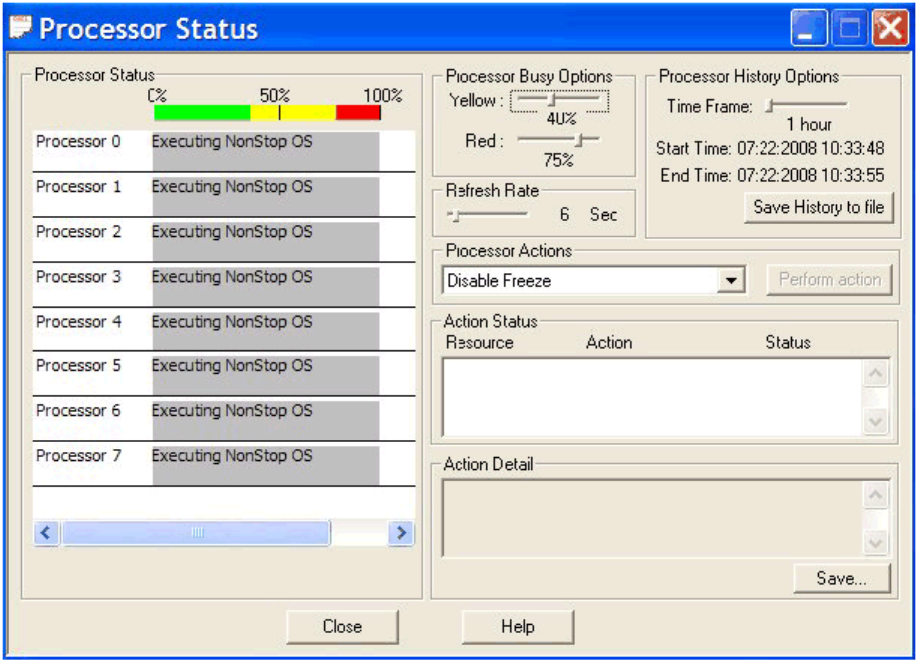Click Action Status scroll up arrow
Image resolution: width=920 pixels, height=663 pixels.
coord(875,374)
